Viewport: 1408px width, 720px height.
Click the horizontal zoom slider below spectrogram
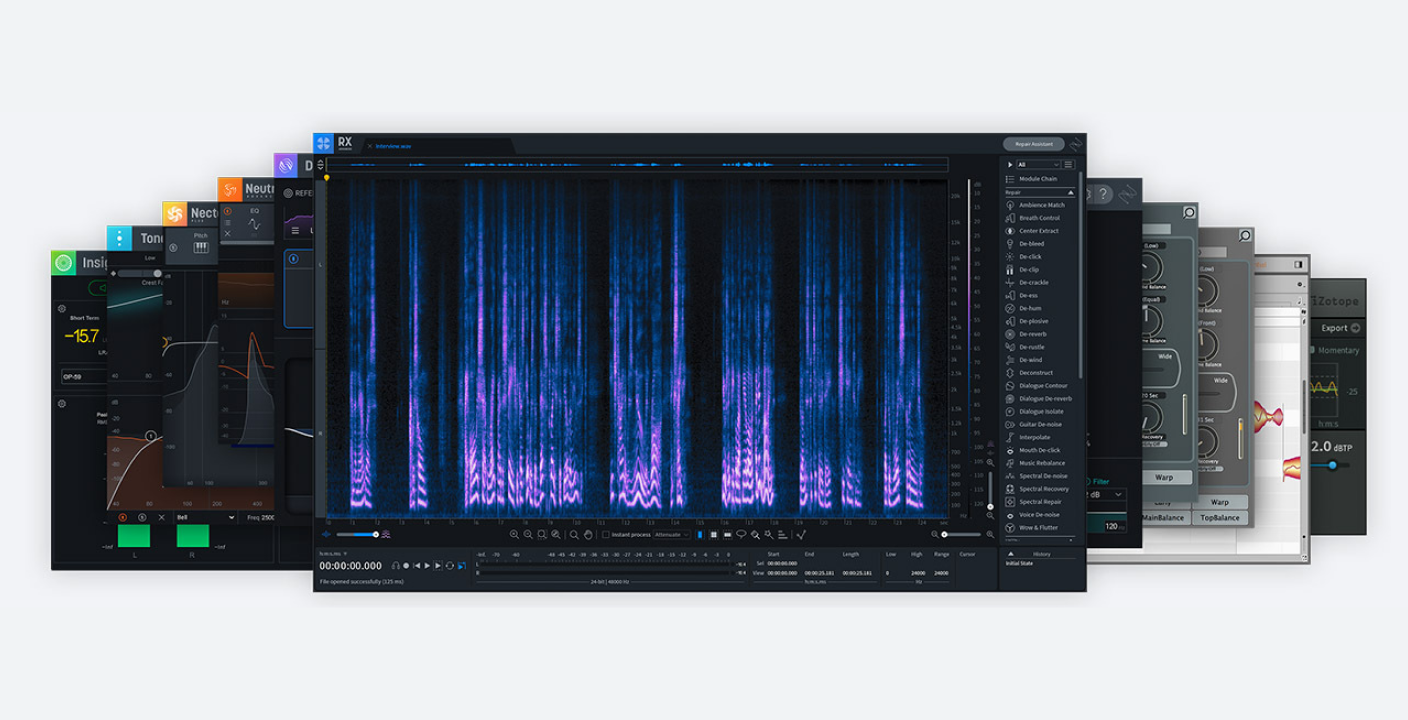(962, 535)
